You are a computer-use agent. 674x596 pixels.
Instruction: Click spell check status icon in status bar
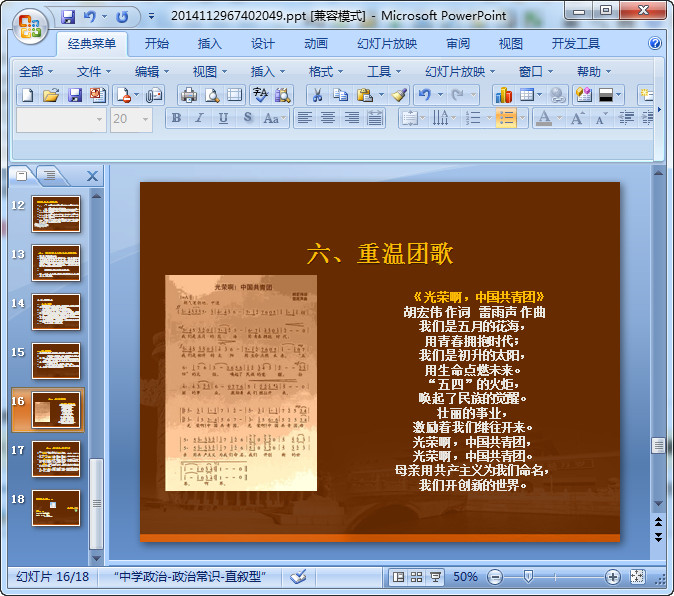point(298,577)
